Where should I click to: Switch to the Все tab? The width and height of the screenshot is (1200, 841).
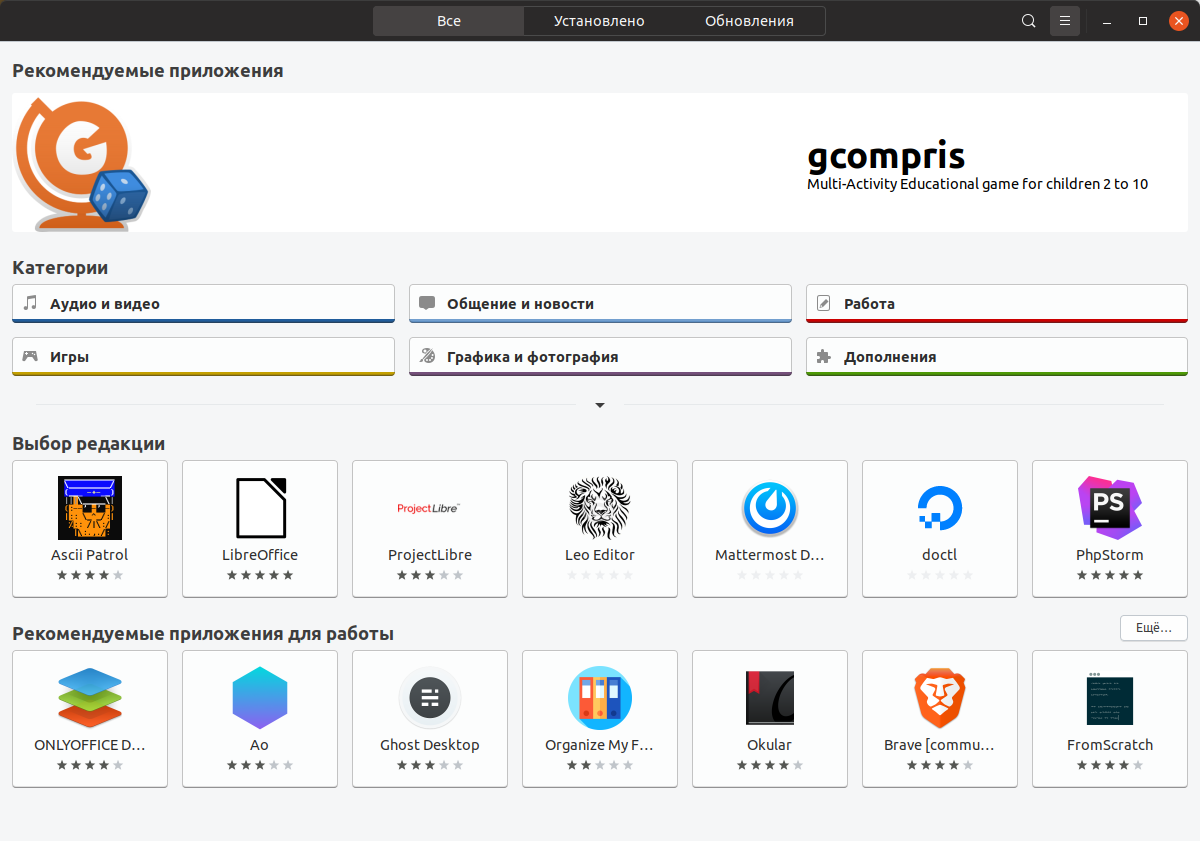(449, 21)
